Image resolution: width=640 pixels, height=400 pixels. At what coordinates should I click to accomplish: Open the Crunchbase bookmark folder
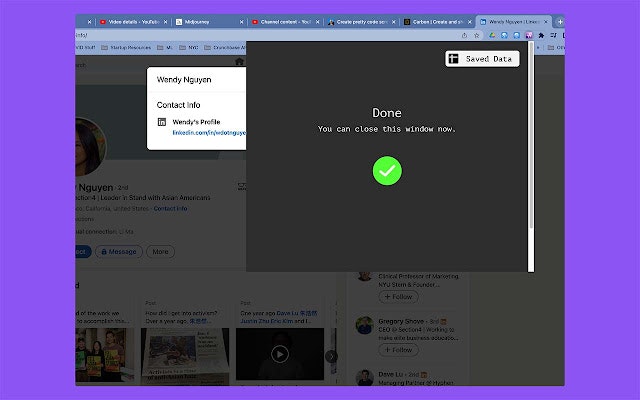pos(224,48)
